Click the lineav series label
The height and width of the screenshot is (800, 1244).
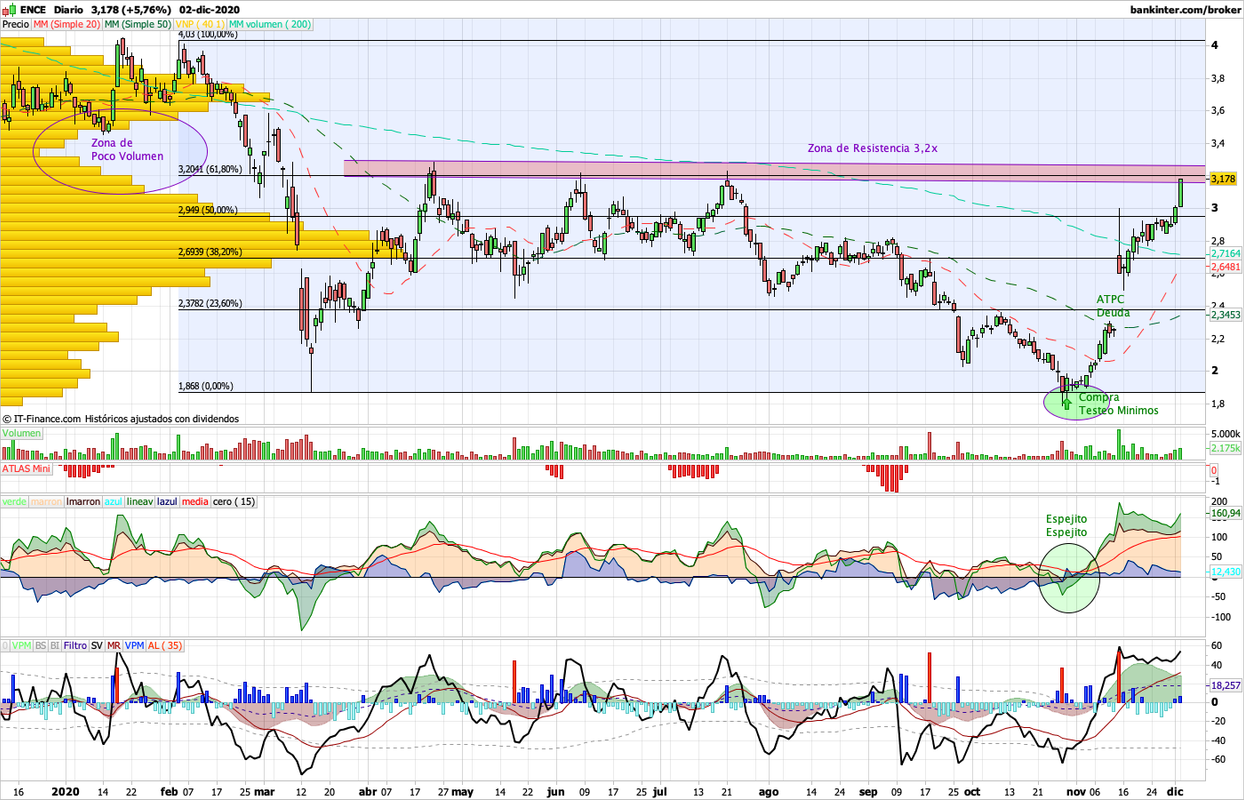[141, 501]
